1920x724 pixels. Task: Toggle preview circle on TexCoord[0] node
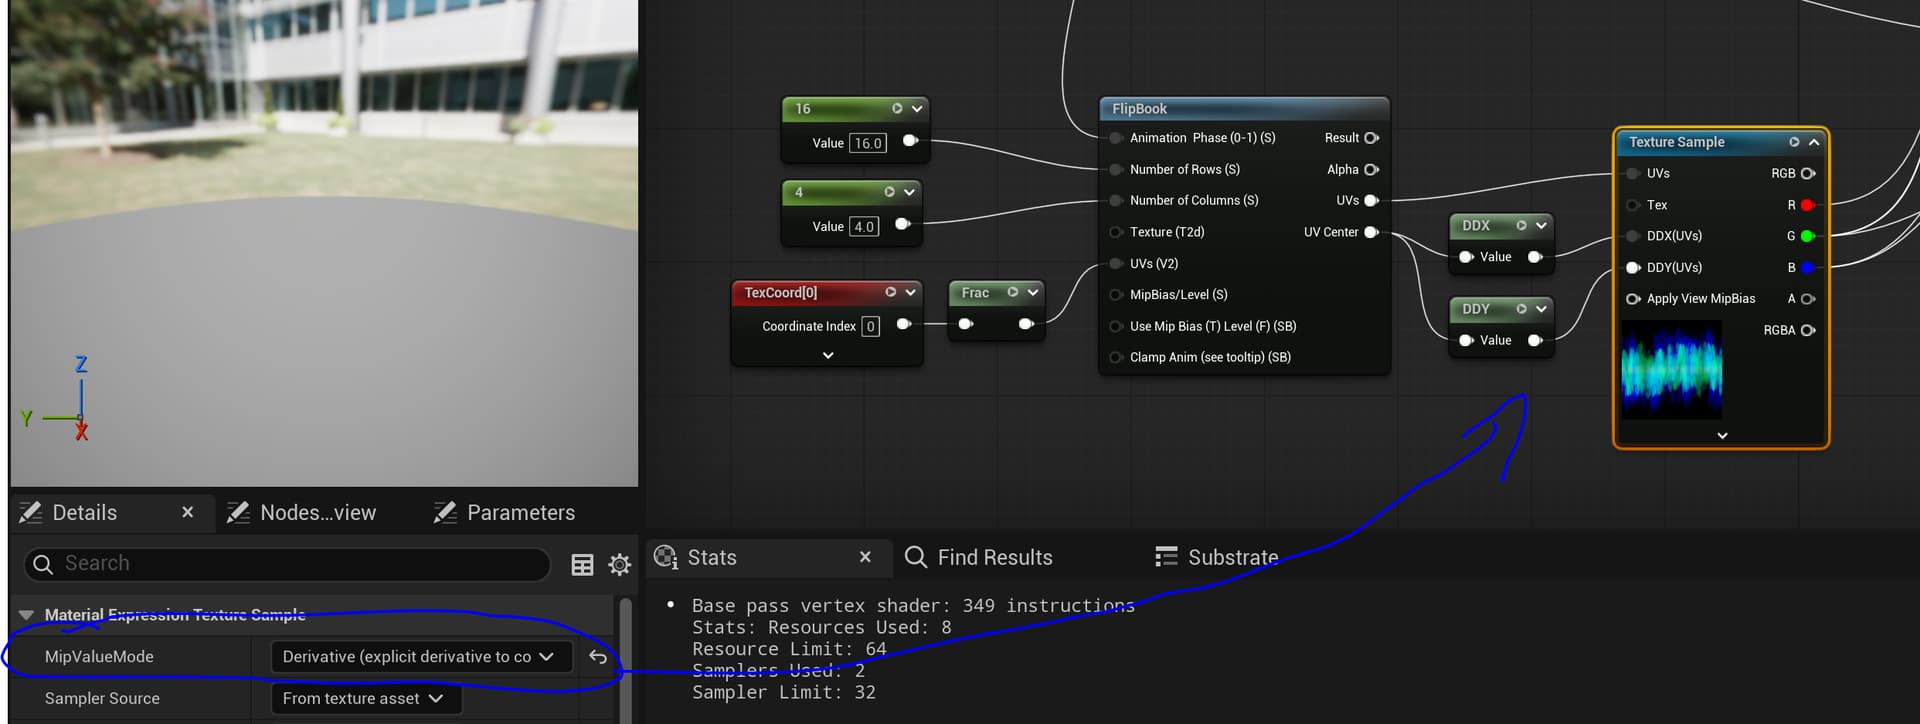(x=890, y=292)
